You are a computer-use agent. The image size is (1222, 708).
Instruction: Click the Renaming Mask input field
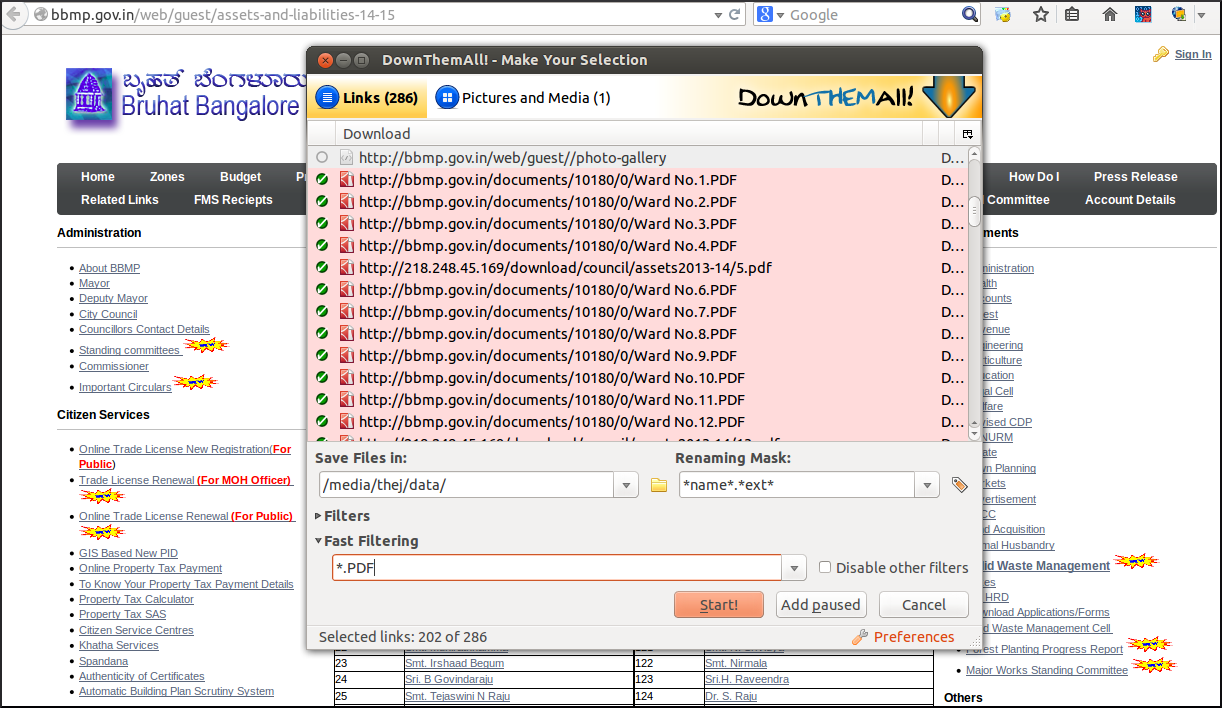[796, 485]
